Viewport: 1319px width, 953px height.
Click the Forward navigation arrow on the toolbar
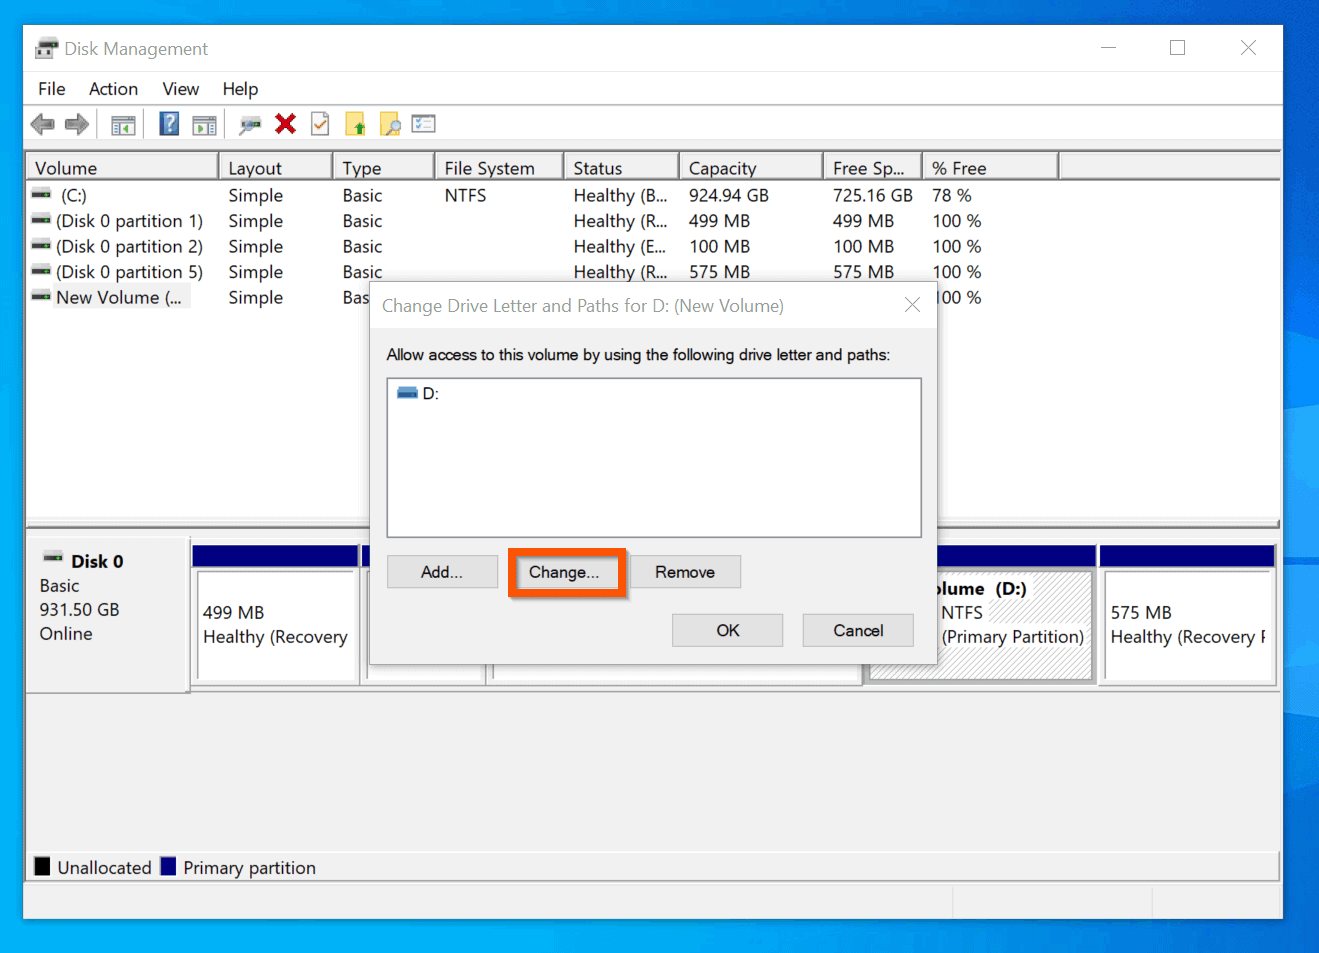coord(77,123)
